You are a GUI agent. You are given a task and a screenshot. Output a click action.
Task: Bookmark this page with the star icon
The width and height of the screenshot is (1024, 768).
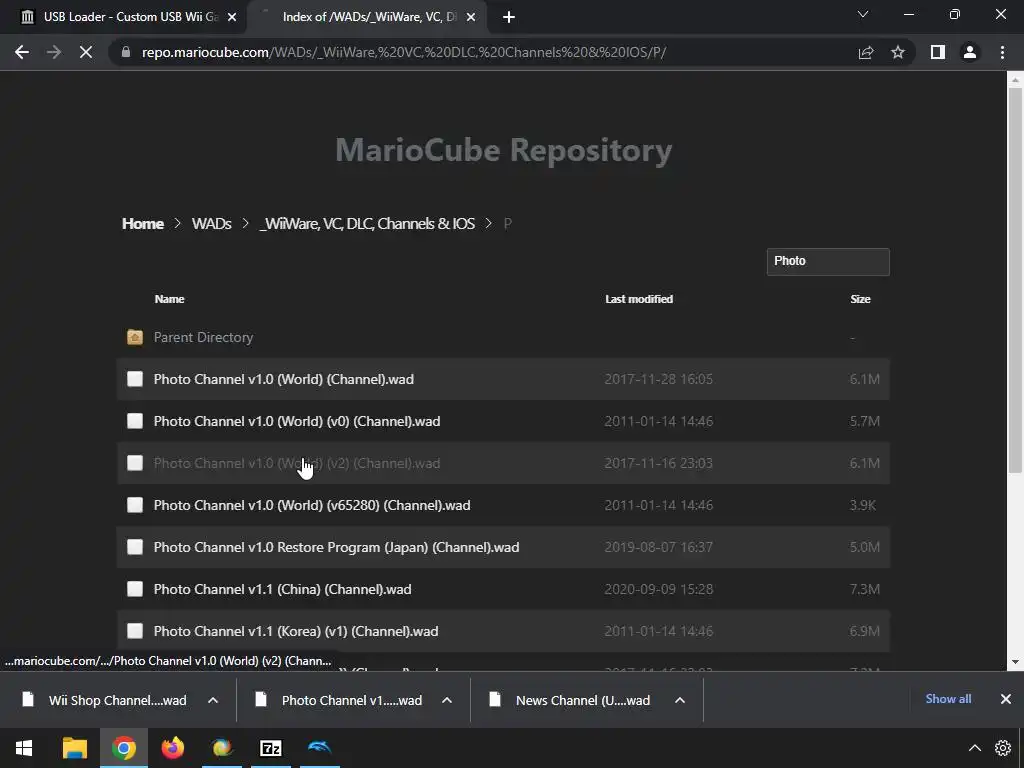898,52
